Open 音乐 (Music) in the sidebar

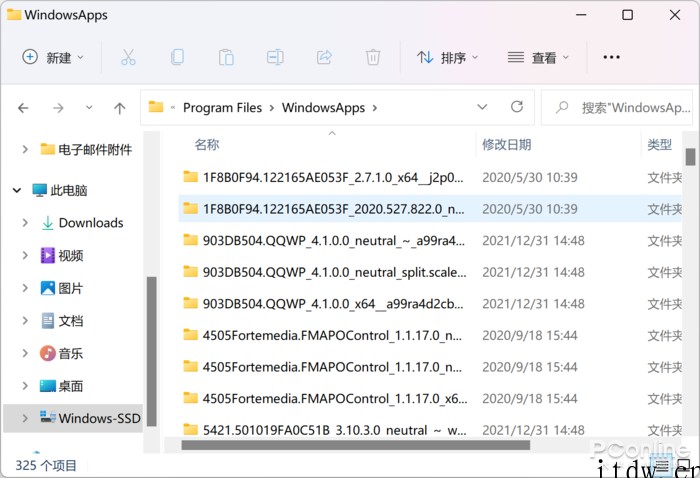(62, 353)
